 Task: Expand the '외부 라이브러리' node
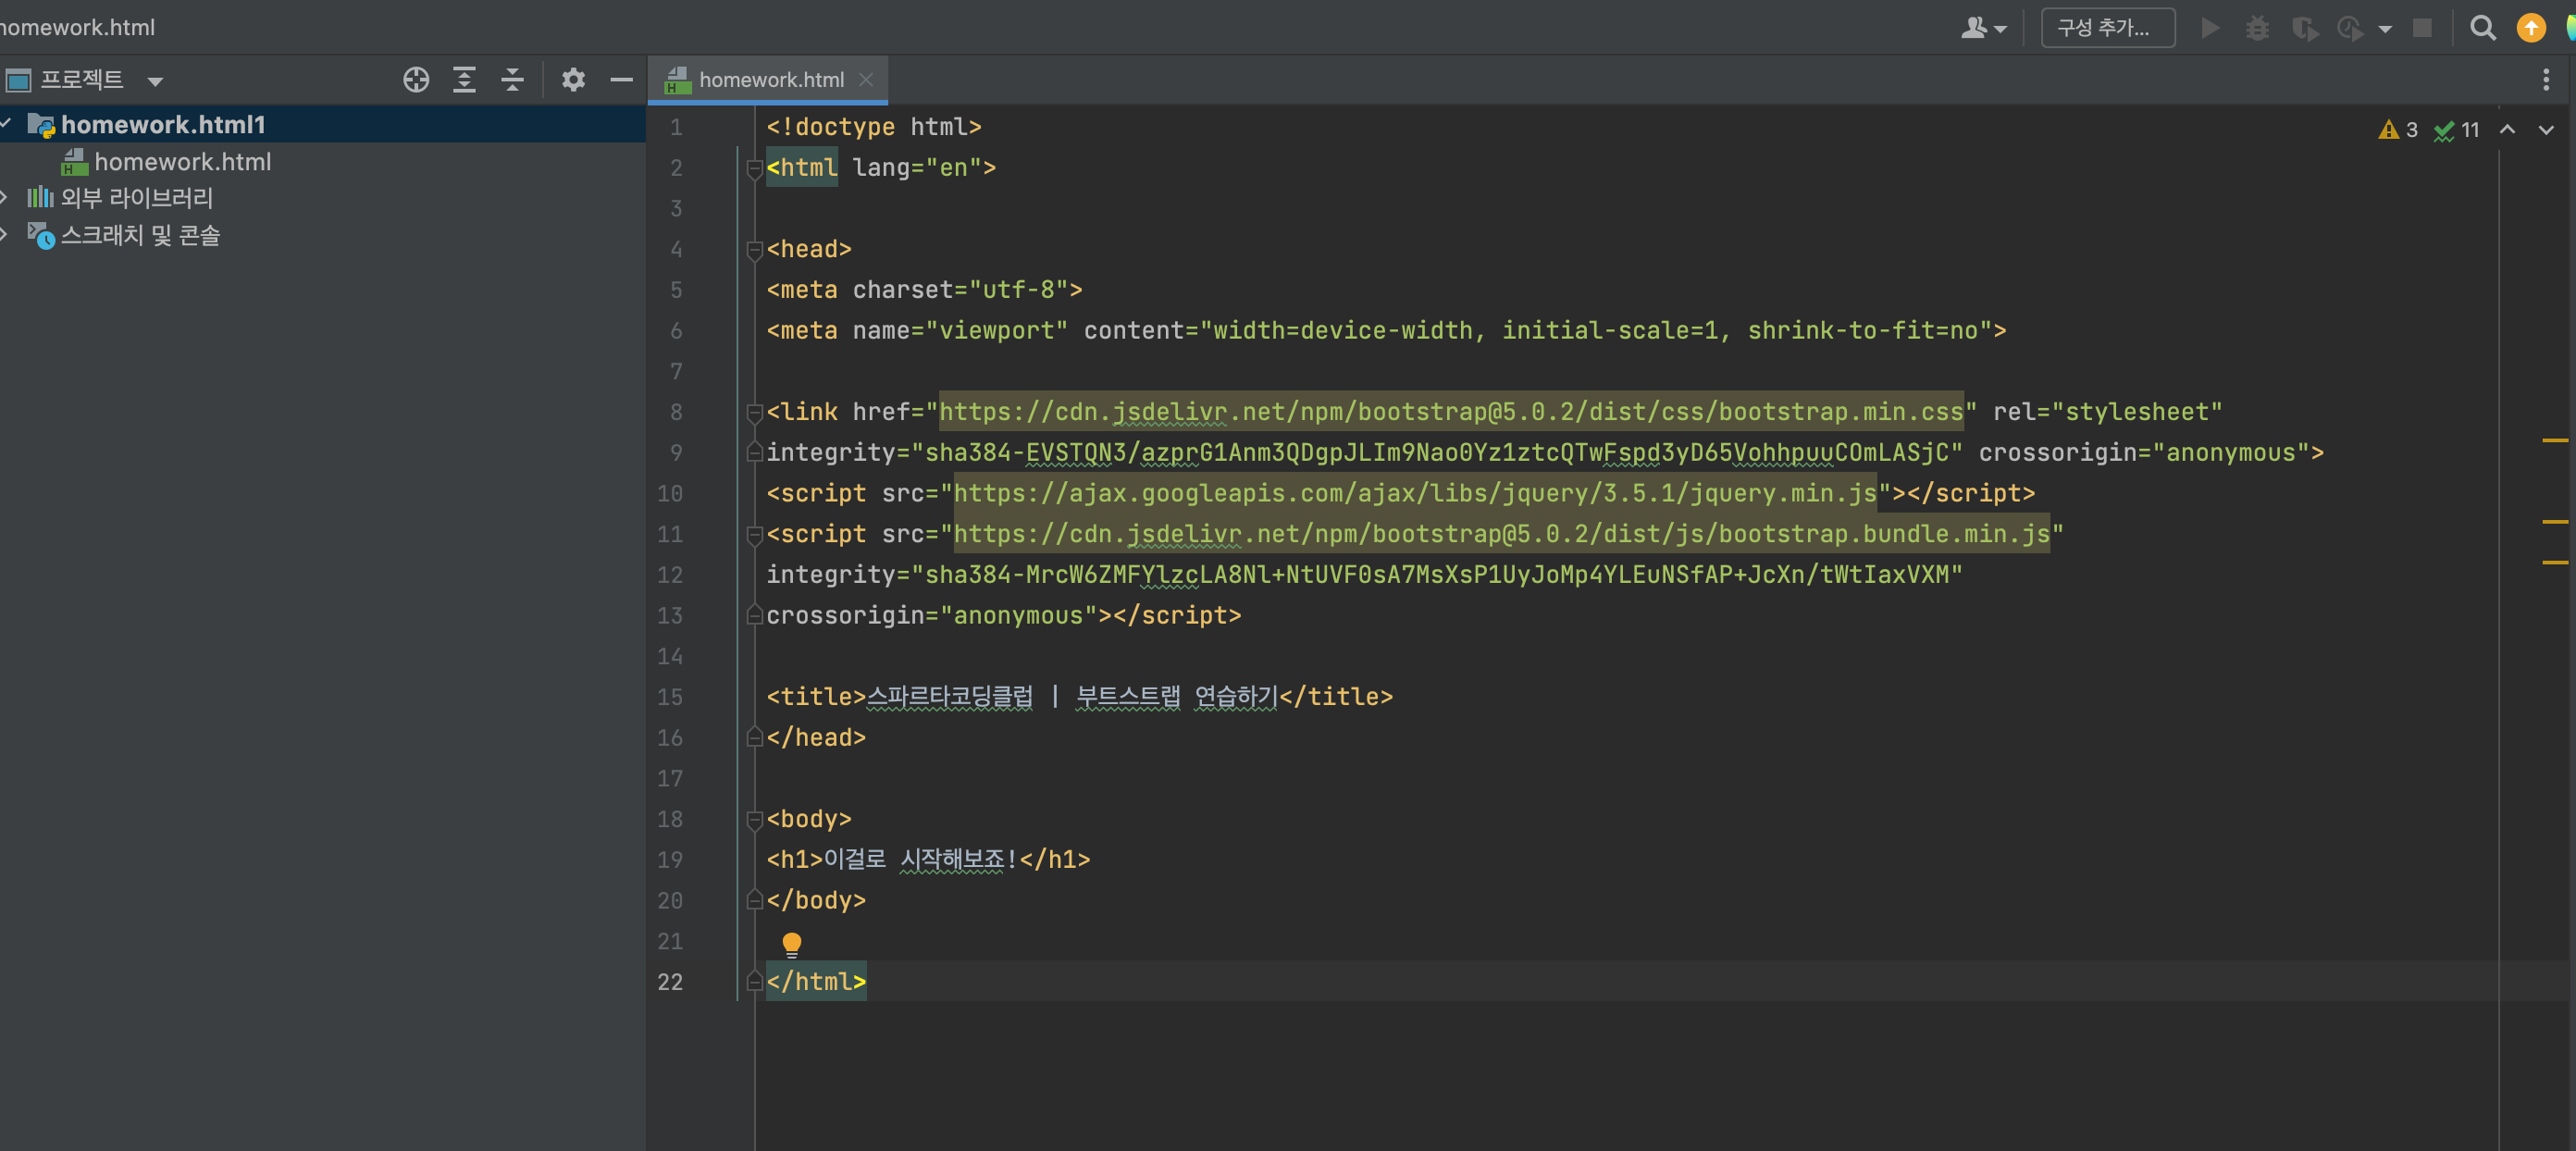coord(5,198)
